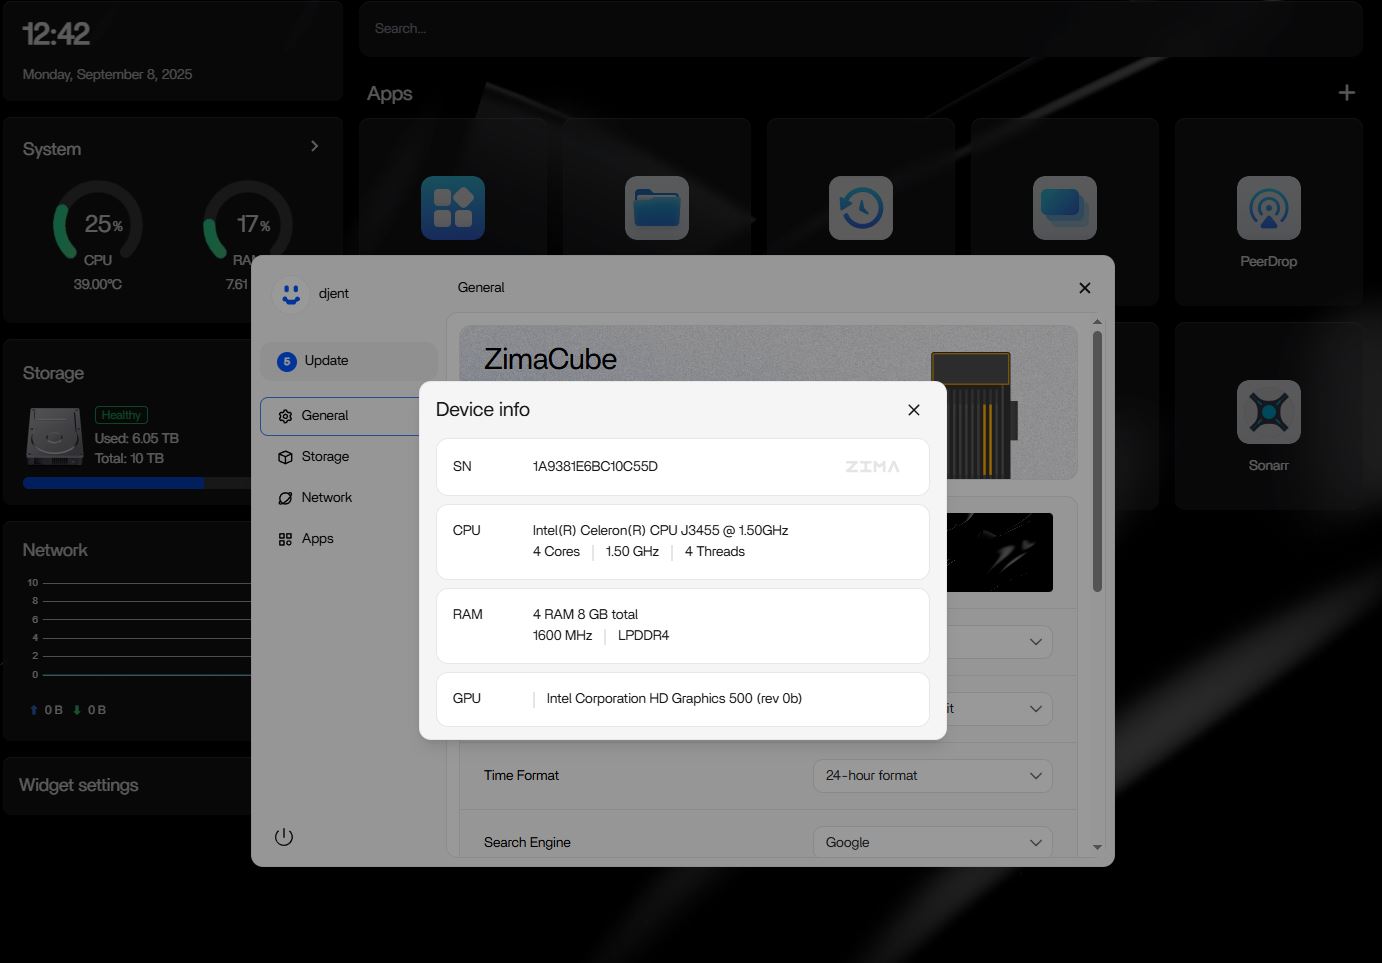Select the Storage settings menu item
Viewport: 1382px width, 963px height.
[325, 457]
